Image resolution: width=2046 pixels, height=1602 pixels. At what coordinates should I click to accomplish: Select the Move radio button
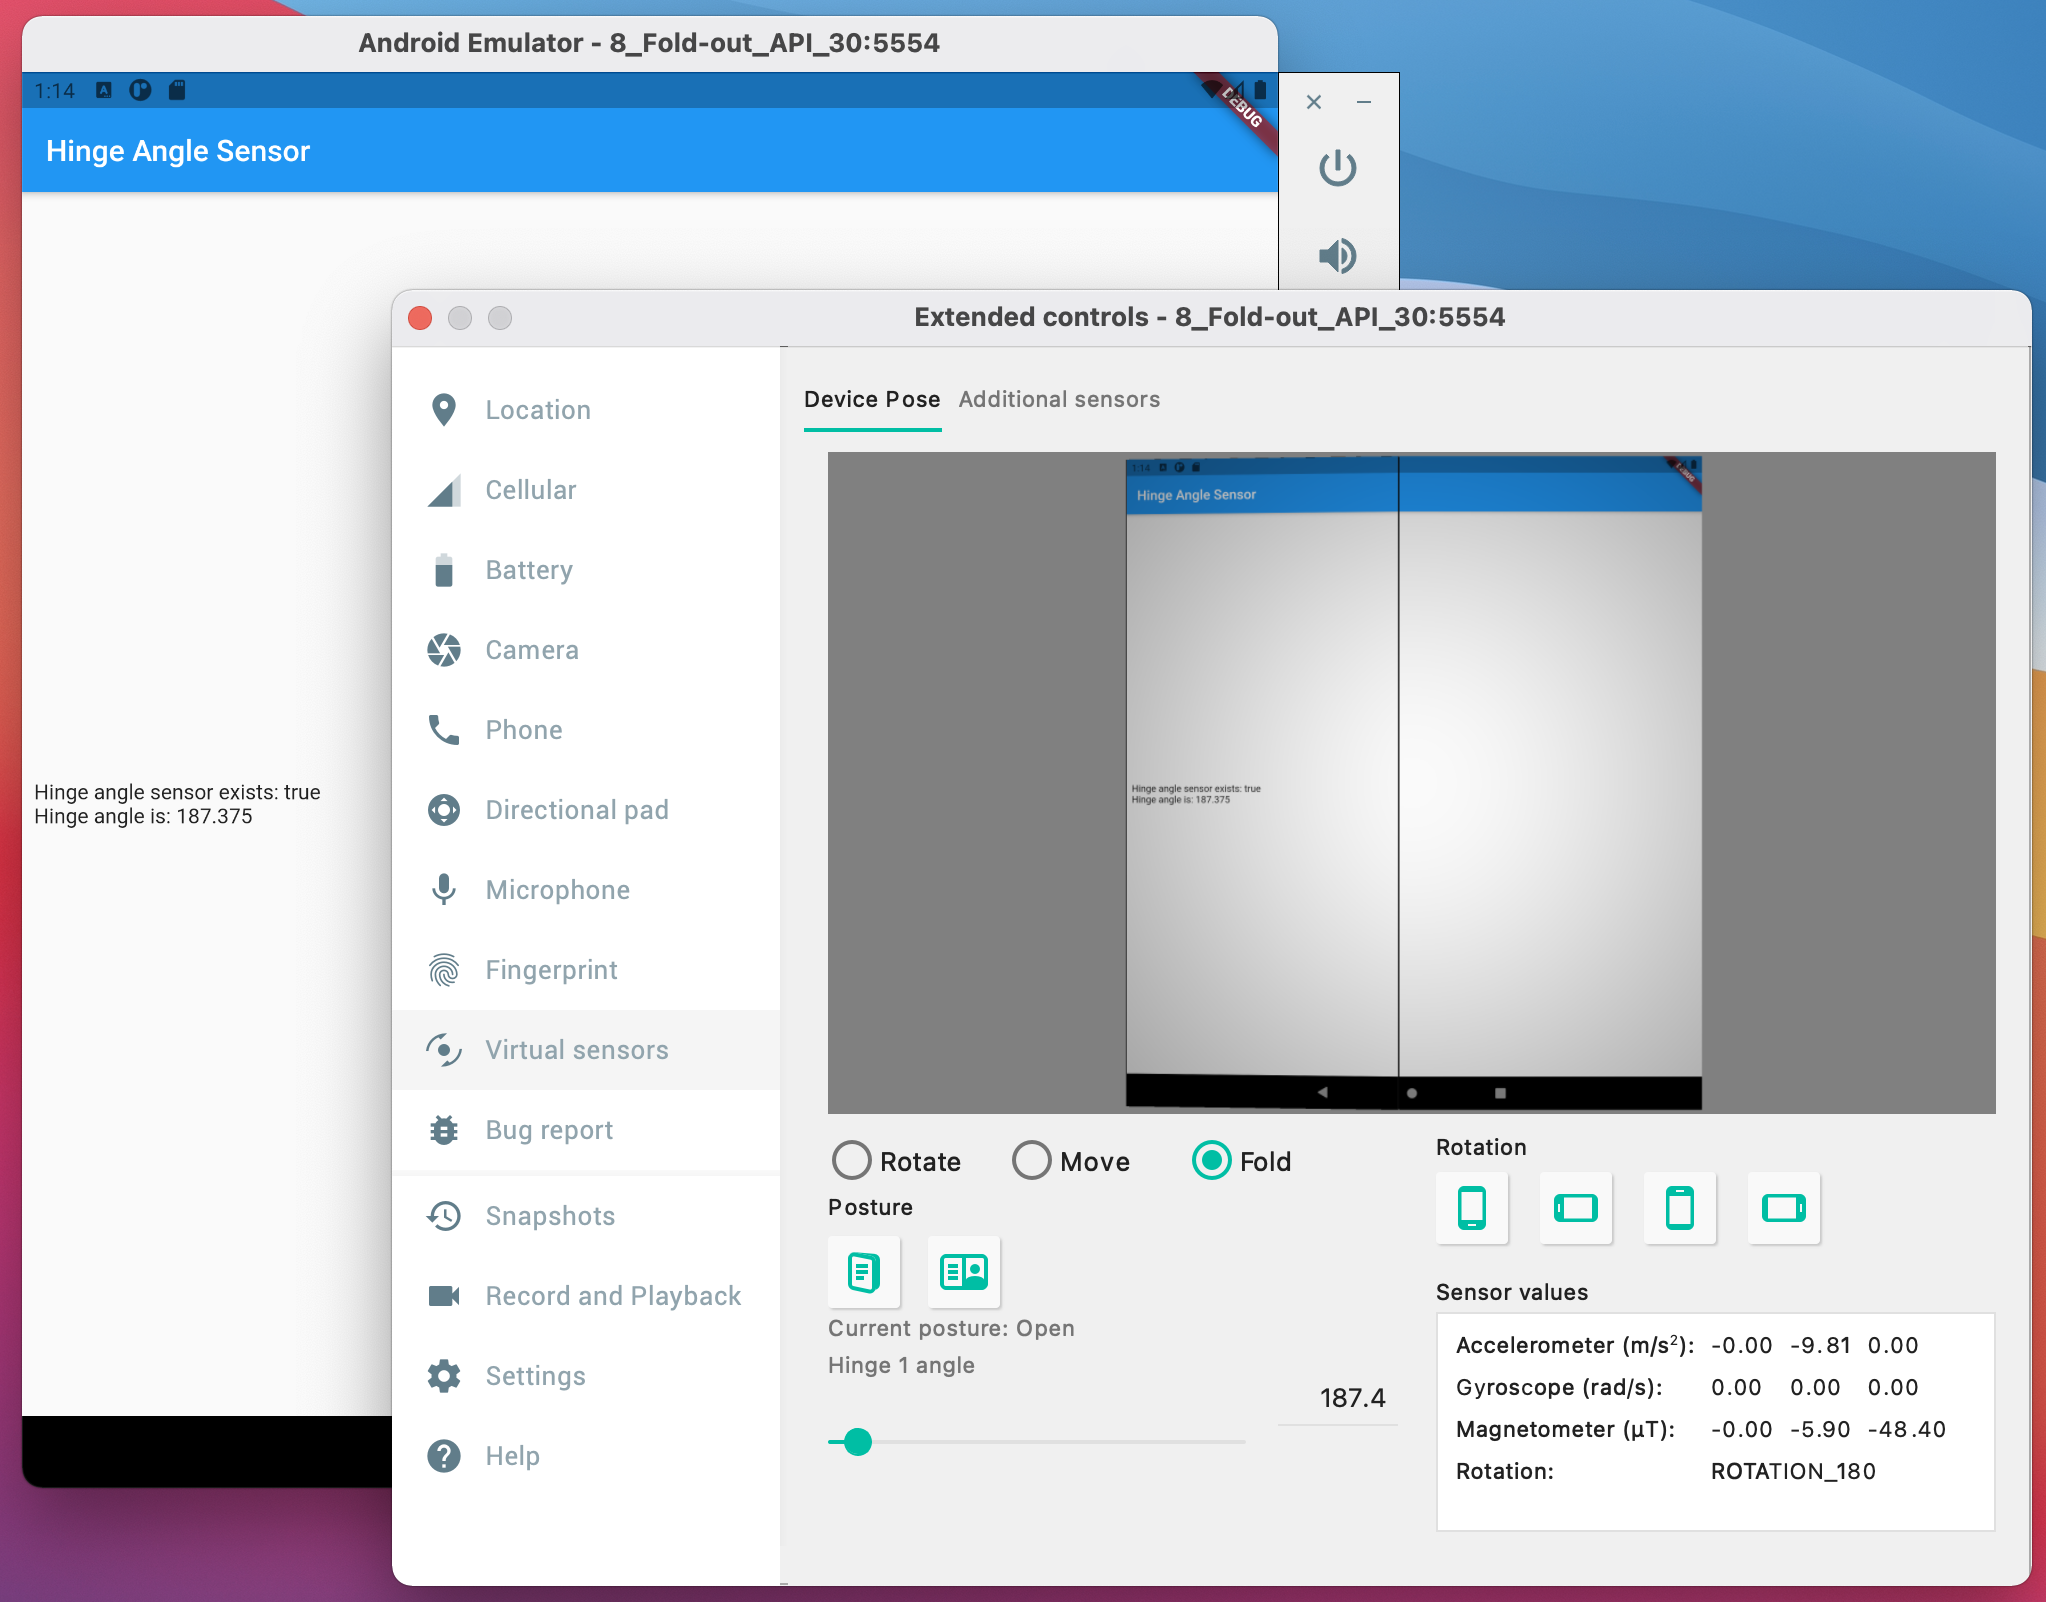point(1030,1162)
